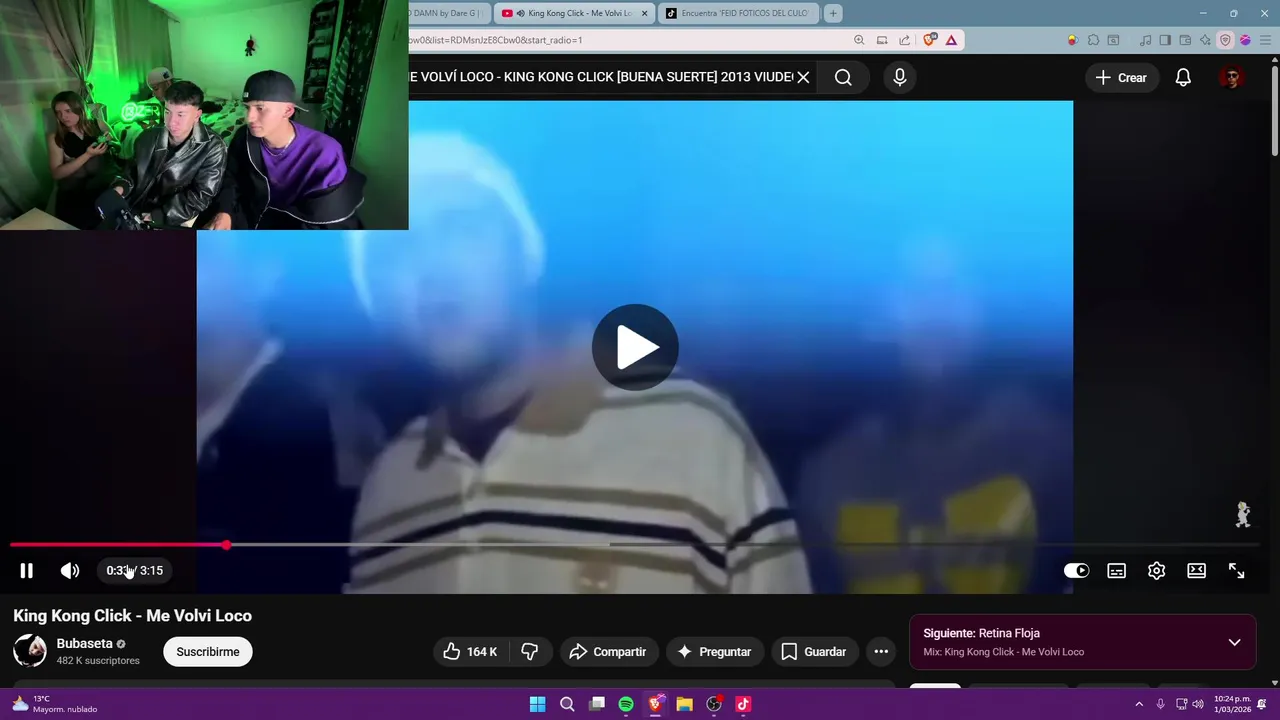Open the Brave Wallet icon

[x=1185, y=40]
